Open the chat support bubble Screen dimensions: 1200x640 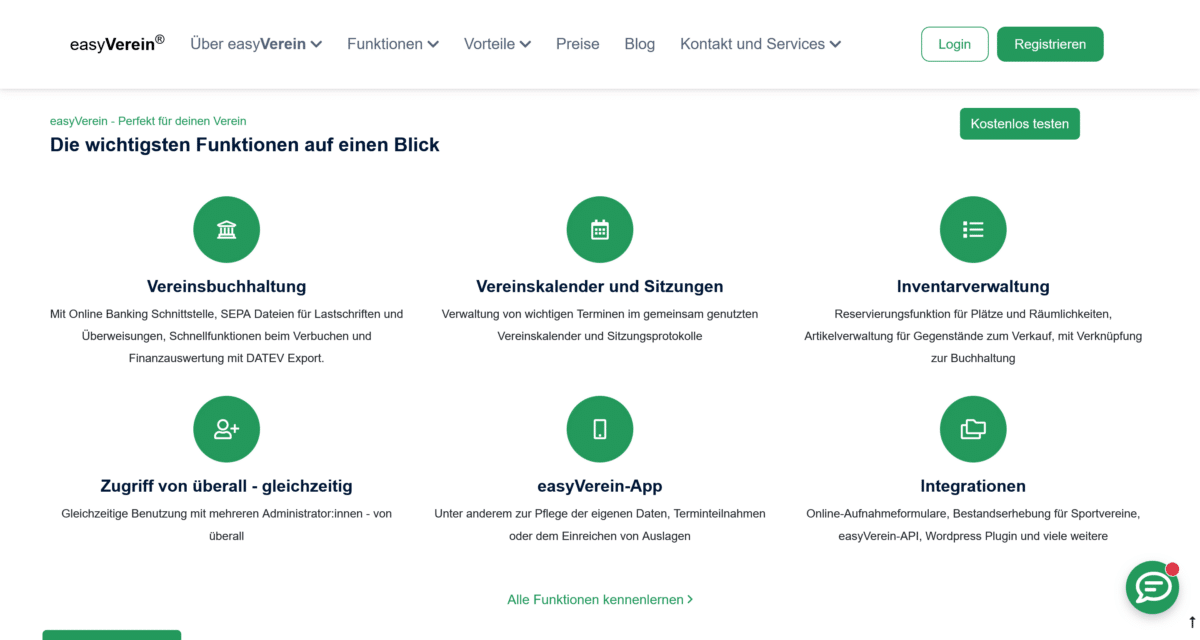(1152, 587)
